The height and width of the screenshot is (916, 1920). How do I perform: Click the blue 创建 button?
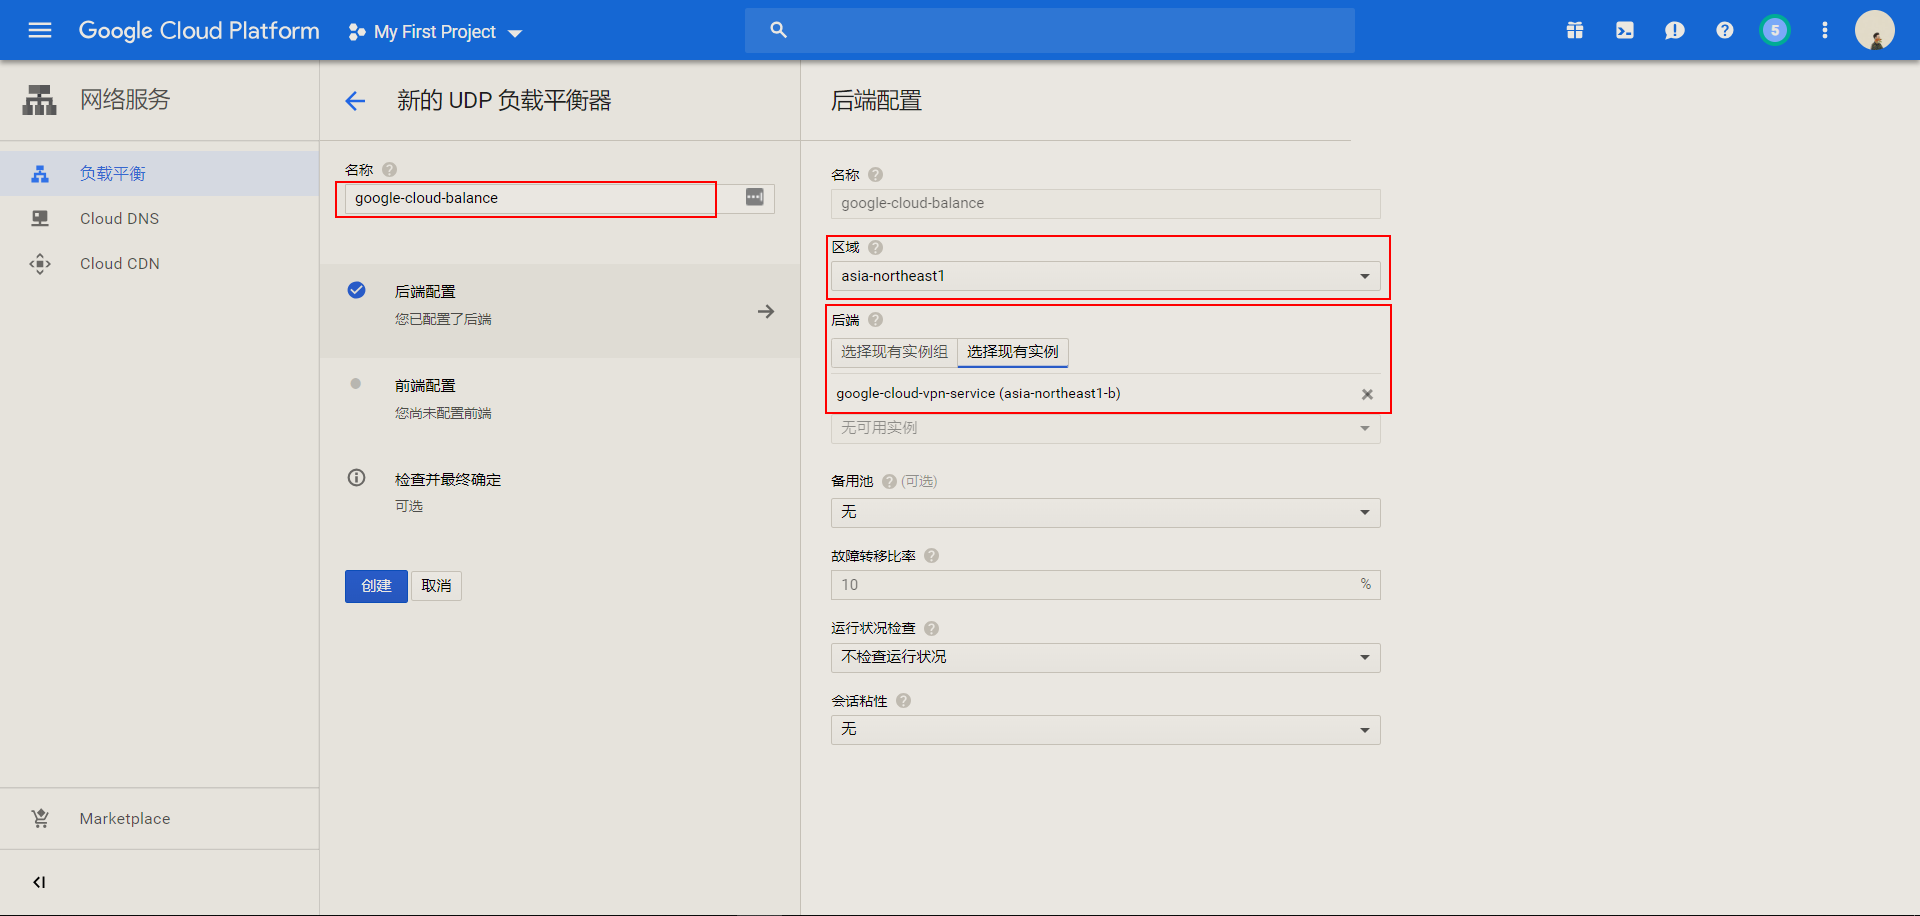click(x=376, y=586)
